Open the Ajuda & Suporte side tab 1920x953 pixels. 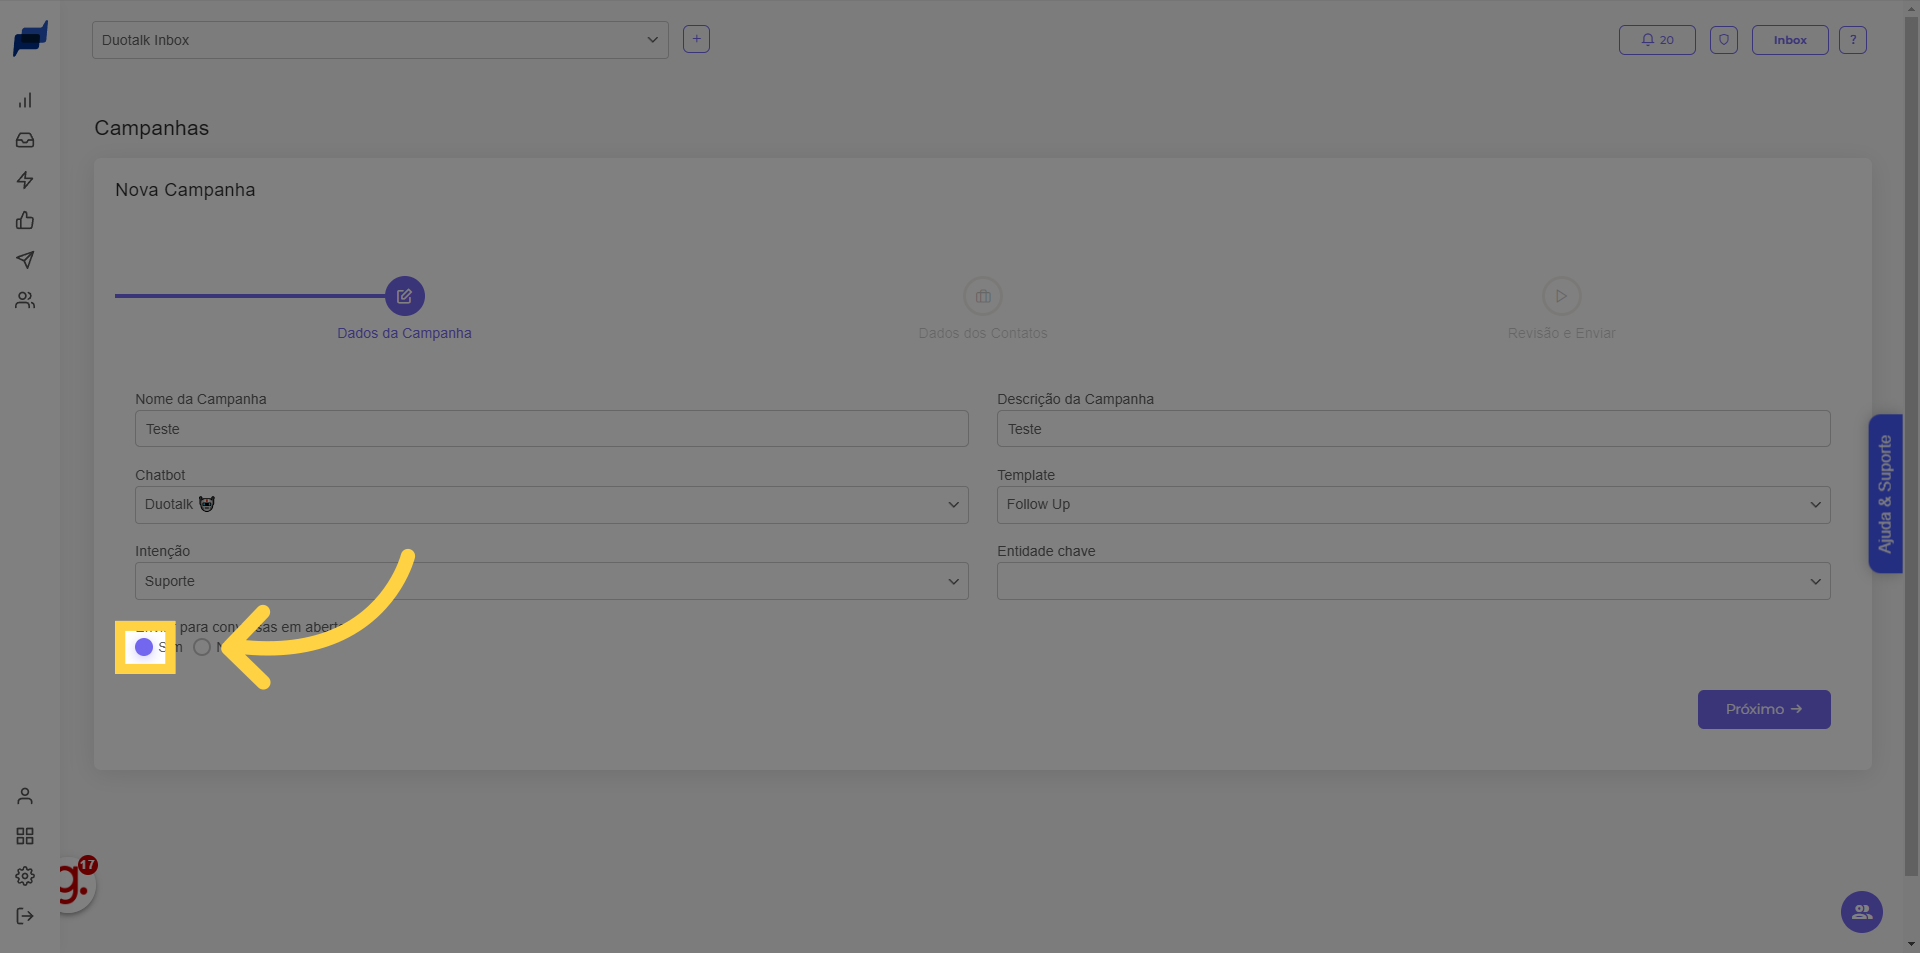[x=1885, y=494]
